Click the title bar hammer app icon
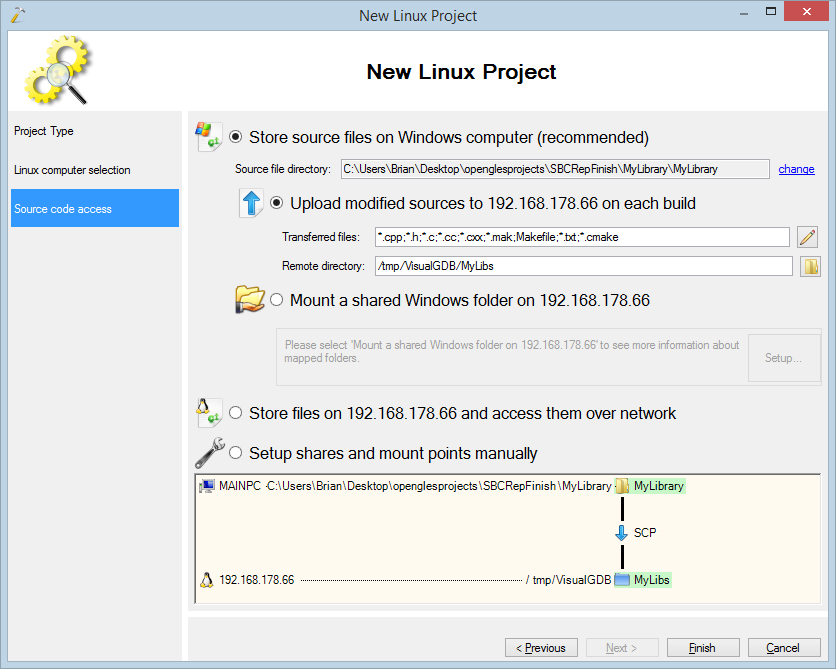Screen dimensions: 836x669 tap(18, 15)
